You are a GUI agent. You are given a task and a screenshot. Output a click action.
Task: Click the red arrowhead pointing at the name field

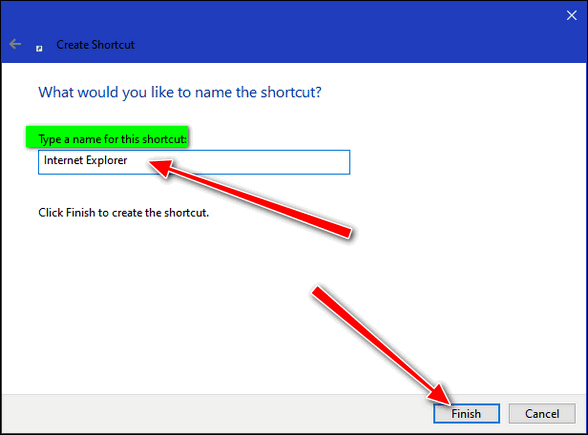[x=161, y=166]
